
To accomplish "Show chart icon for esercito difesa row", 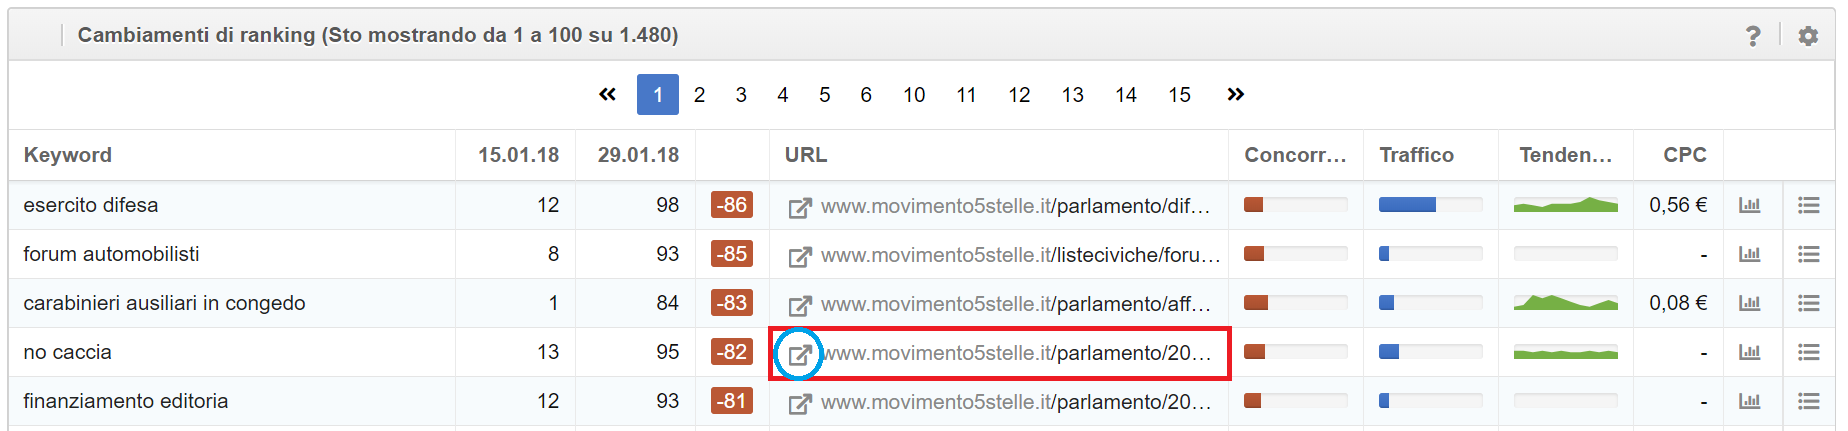I will coord(1749,205).
